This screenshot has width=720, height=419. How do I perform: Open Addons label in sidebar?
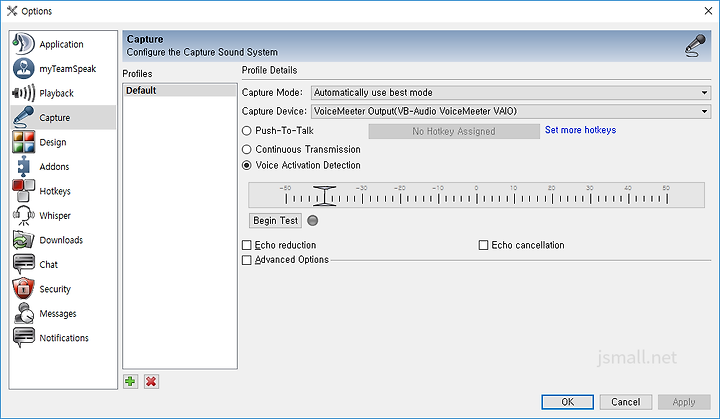point(54,167)
